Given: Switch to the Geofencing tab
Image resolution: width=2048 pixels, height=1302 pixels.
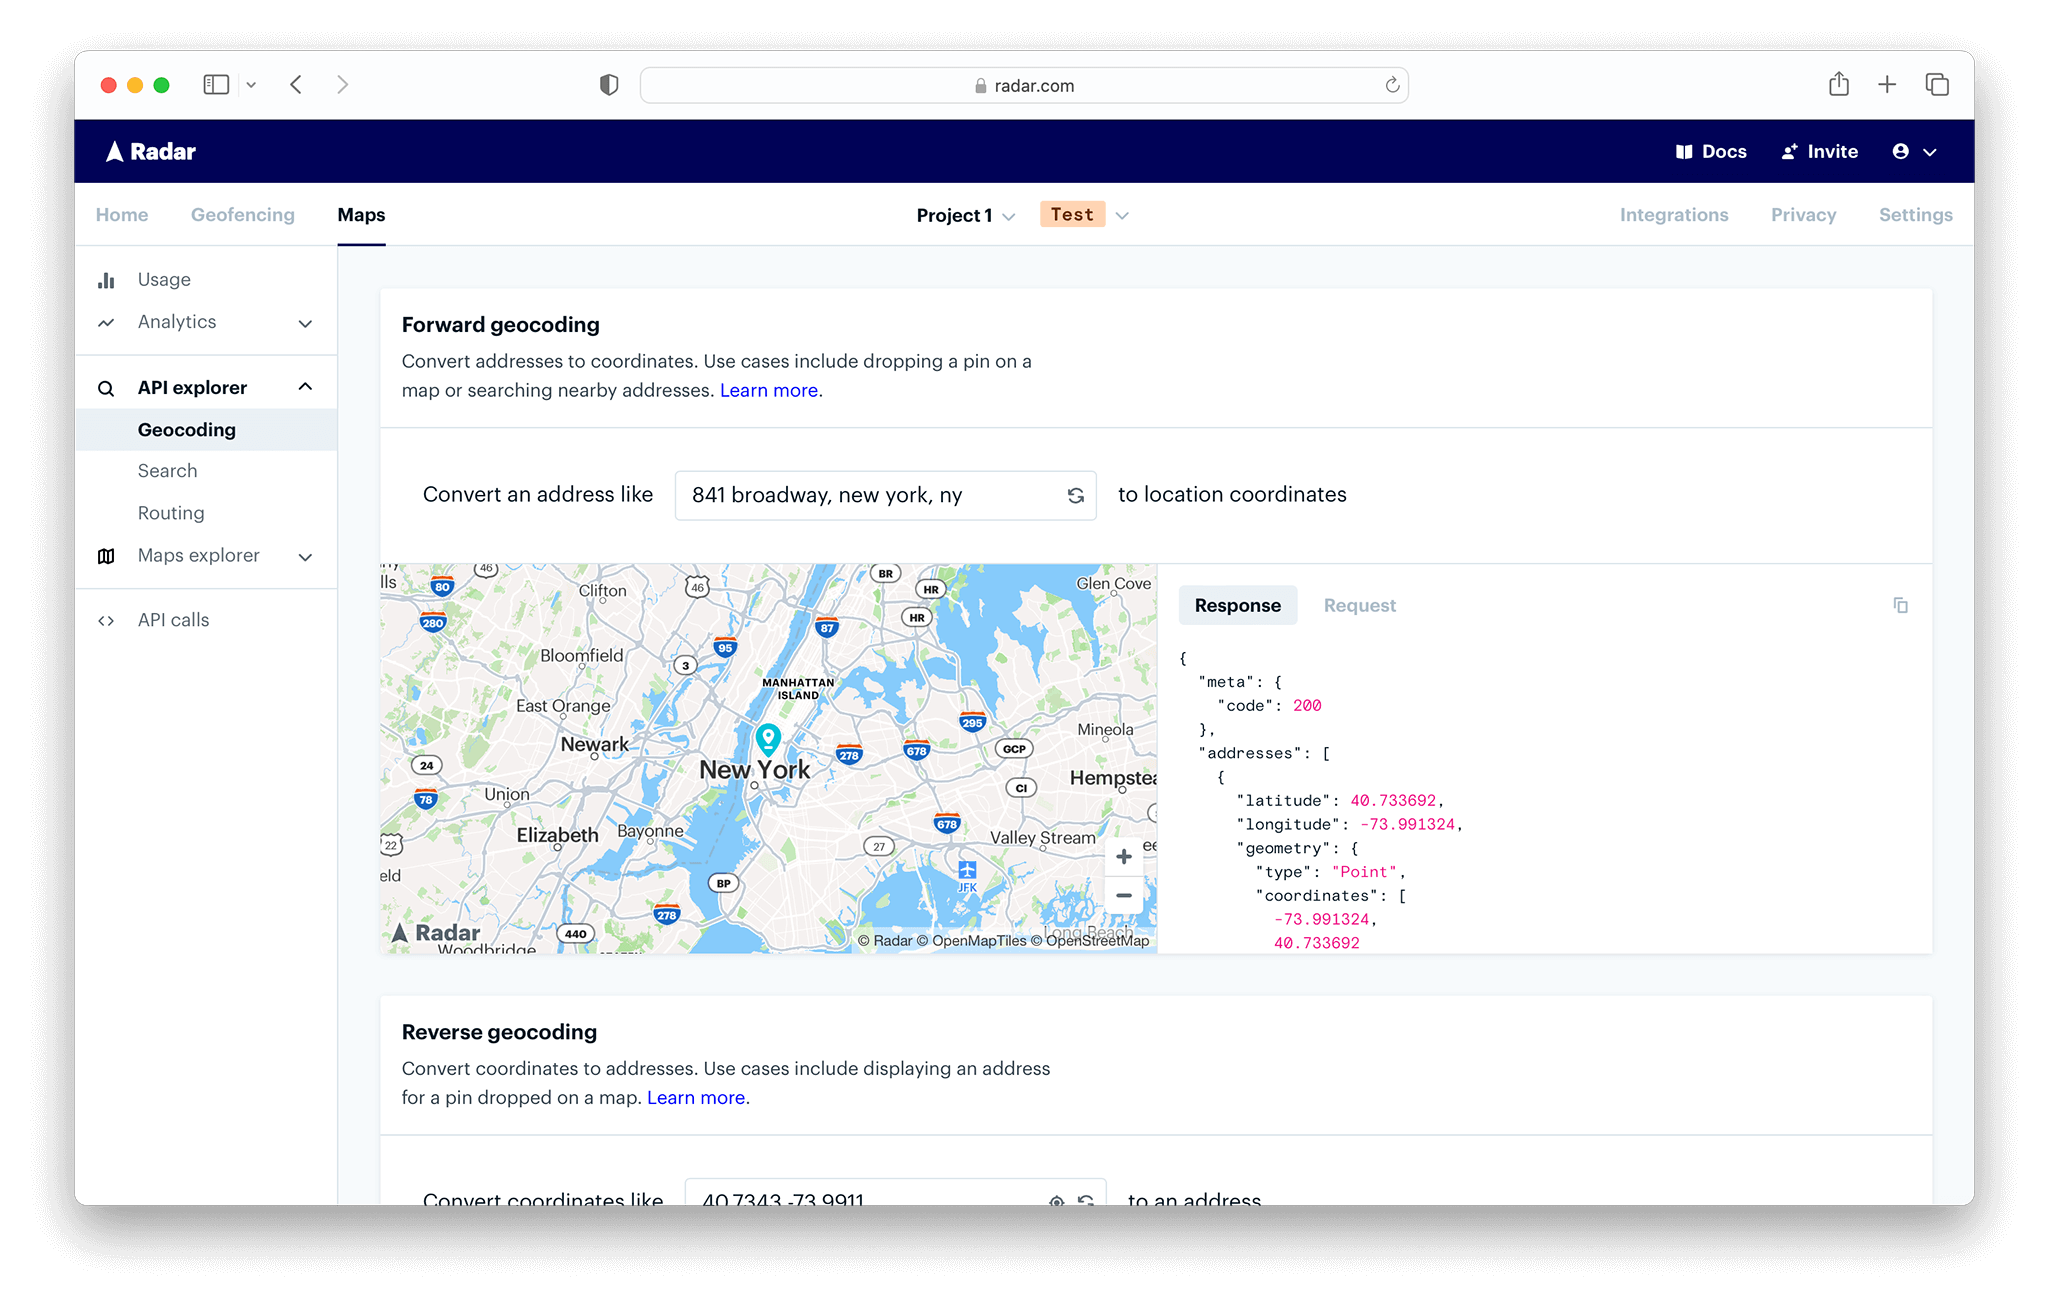Looking at the screenshot, I should click(x=243, y=214).
